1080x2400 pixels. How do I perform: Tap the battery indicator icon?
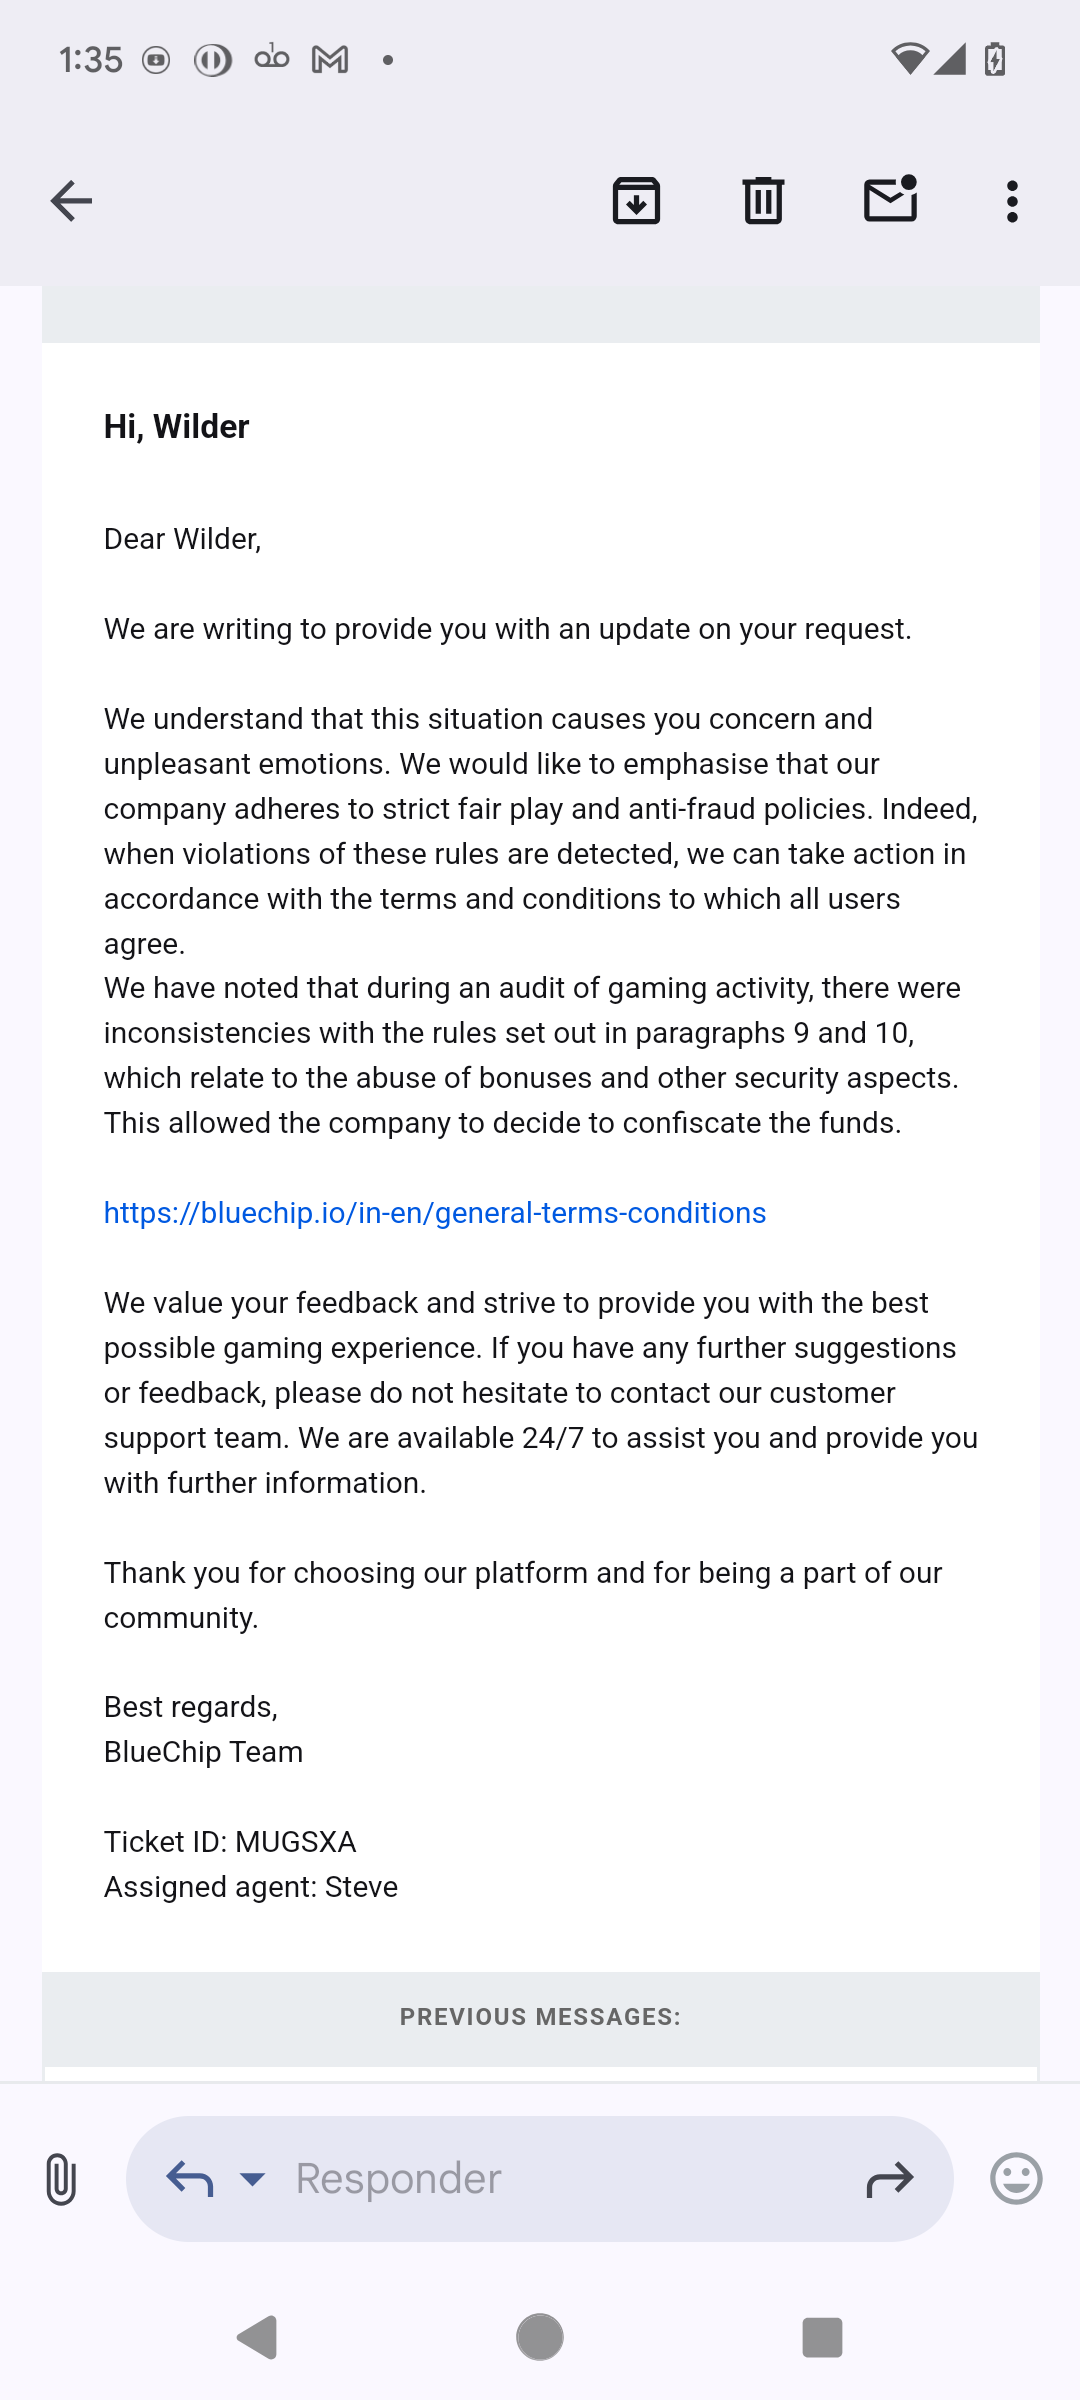point(994,60)
